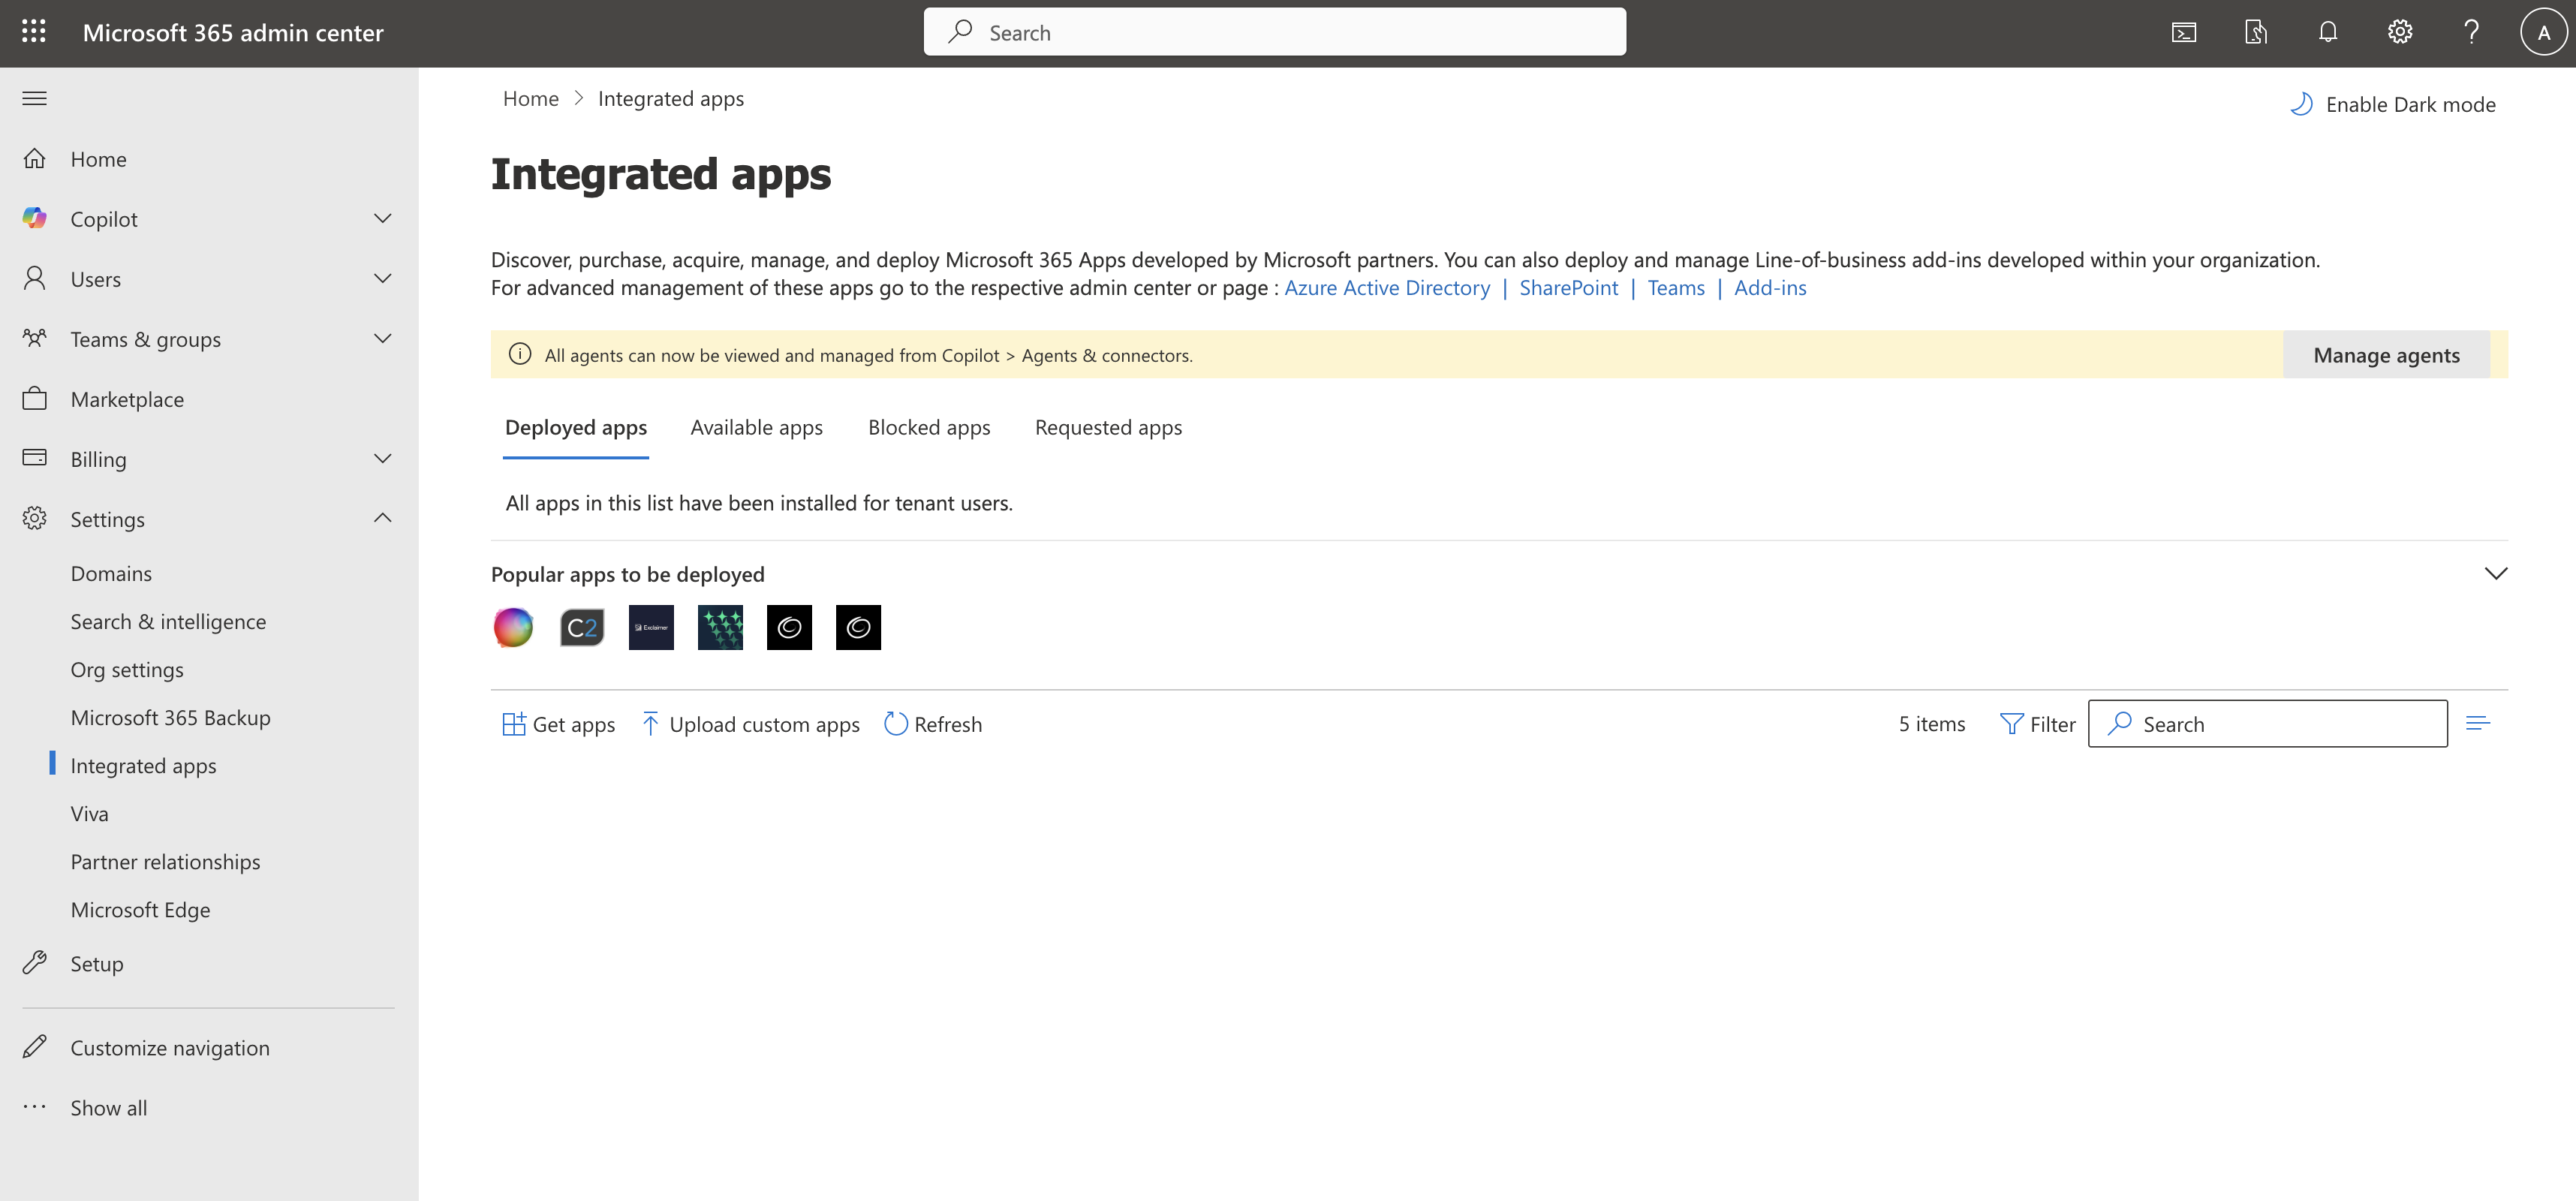Switch to the Blocked apps tab

(928, 427)
